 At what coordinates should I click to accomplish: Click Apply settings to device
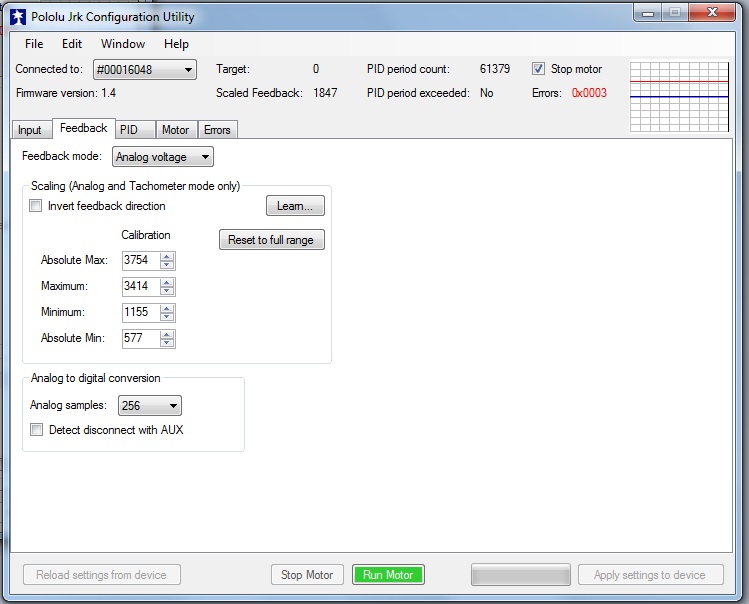pos(650,575)
